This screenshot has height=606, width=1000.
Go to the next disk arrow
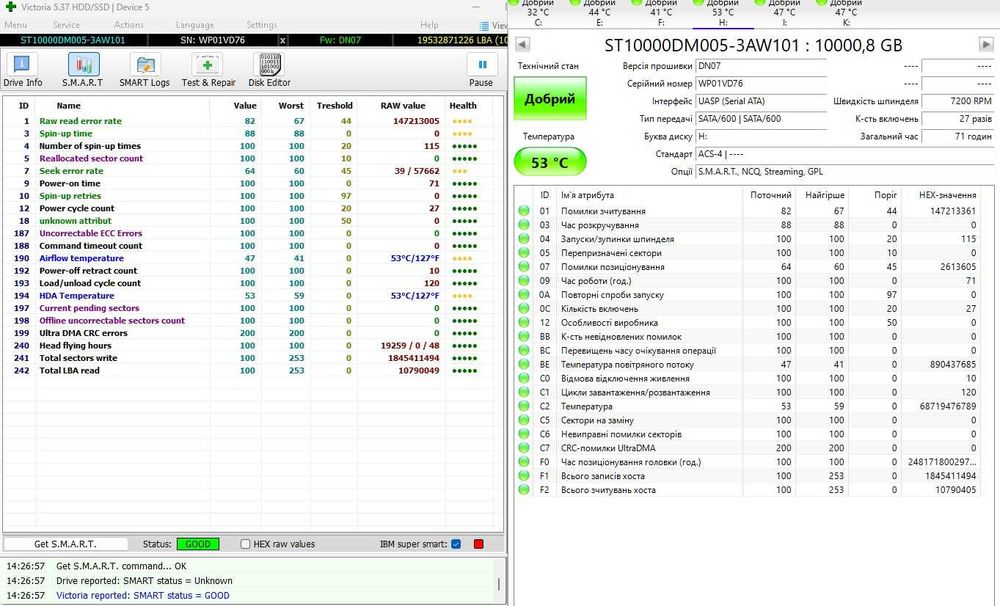(985, 45)
